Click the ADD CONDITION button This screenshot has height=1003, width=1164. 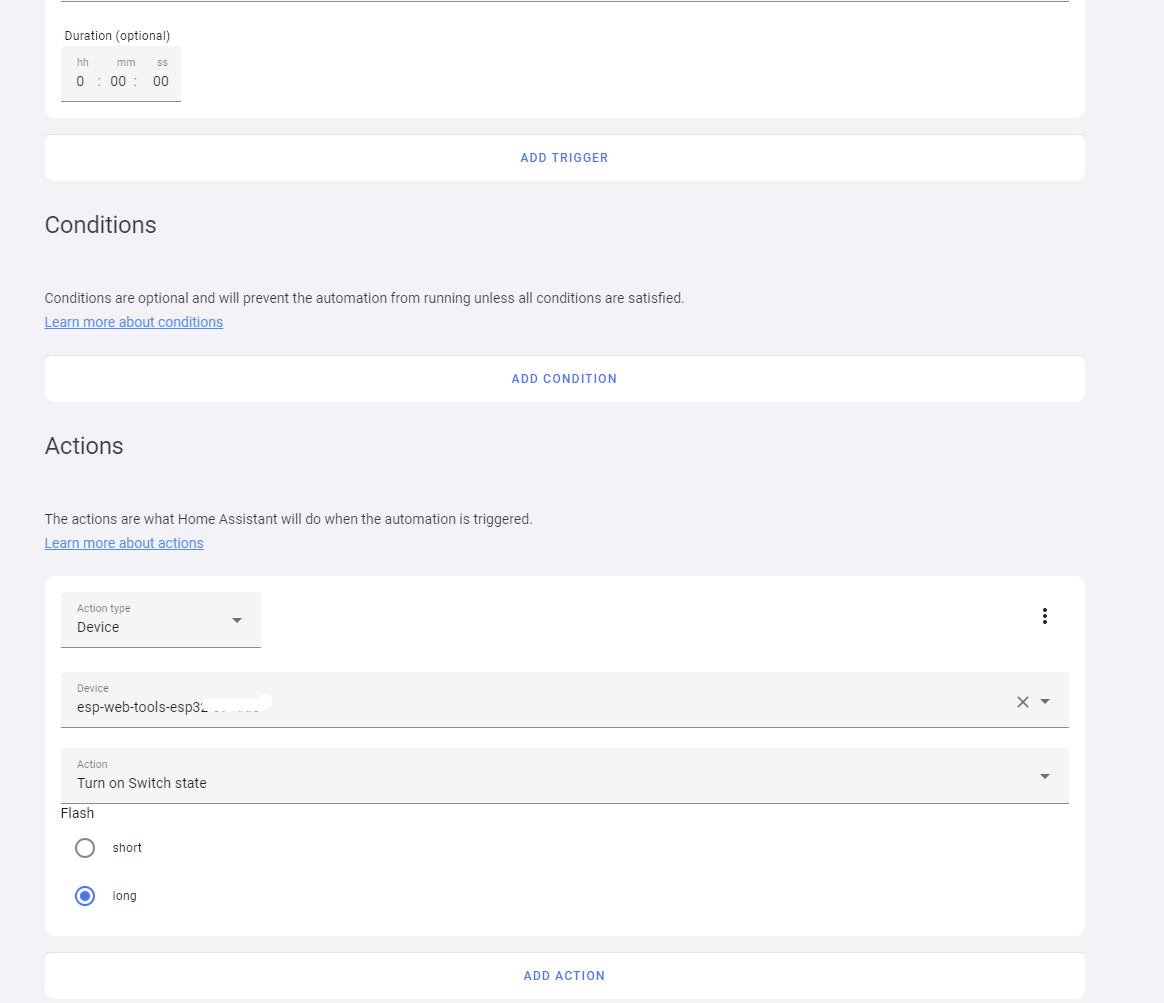[564, 379]
